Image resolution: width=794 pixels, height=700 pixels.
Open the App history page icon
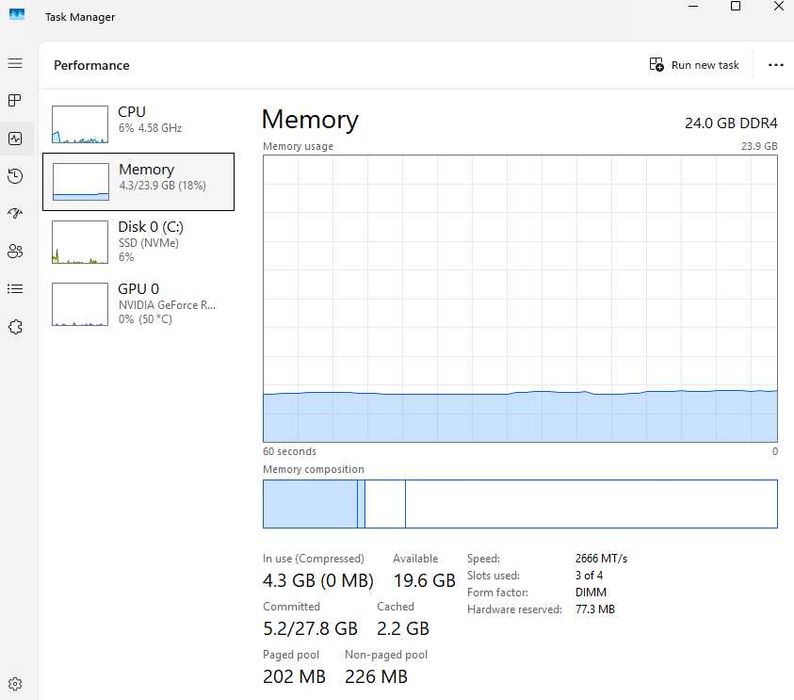pos(15,176)
